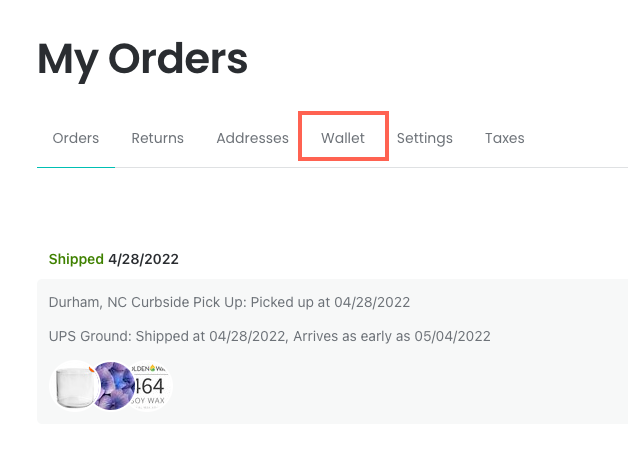Click the orange flame mark beside the jar image

[92, 369]
